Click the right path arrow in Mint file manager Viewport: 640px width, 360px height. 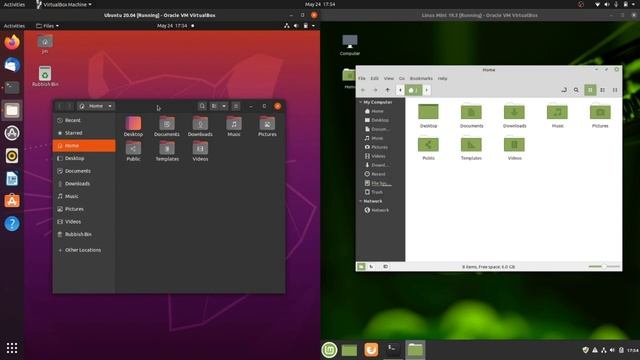click(x=427, y=90)
